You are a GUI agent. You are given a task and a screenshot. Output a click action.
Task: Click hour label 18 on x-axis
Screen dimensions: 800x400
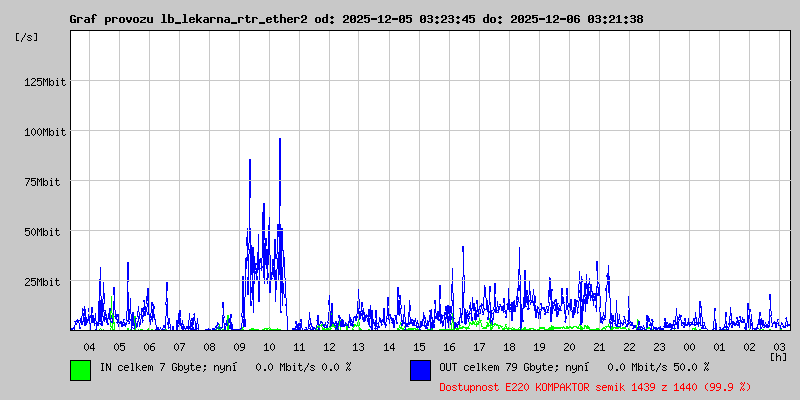pos(509,347)
